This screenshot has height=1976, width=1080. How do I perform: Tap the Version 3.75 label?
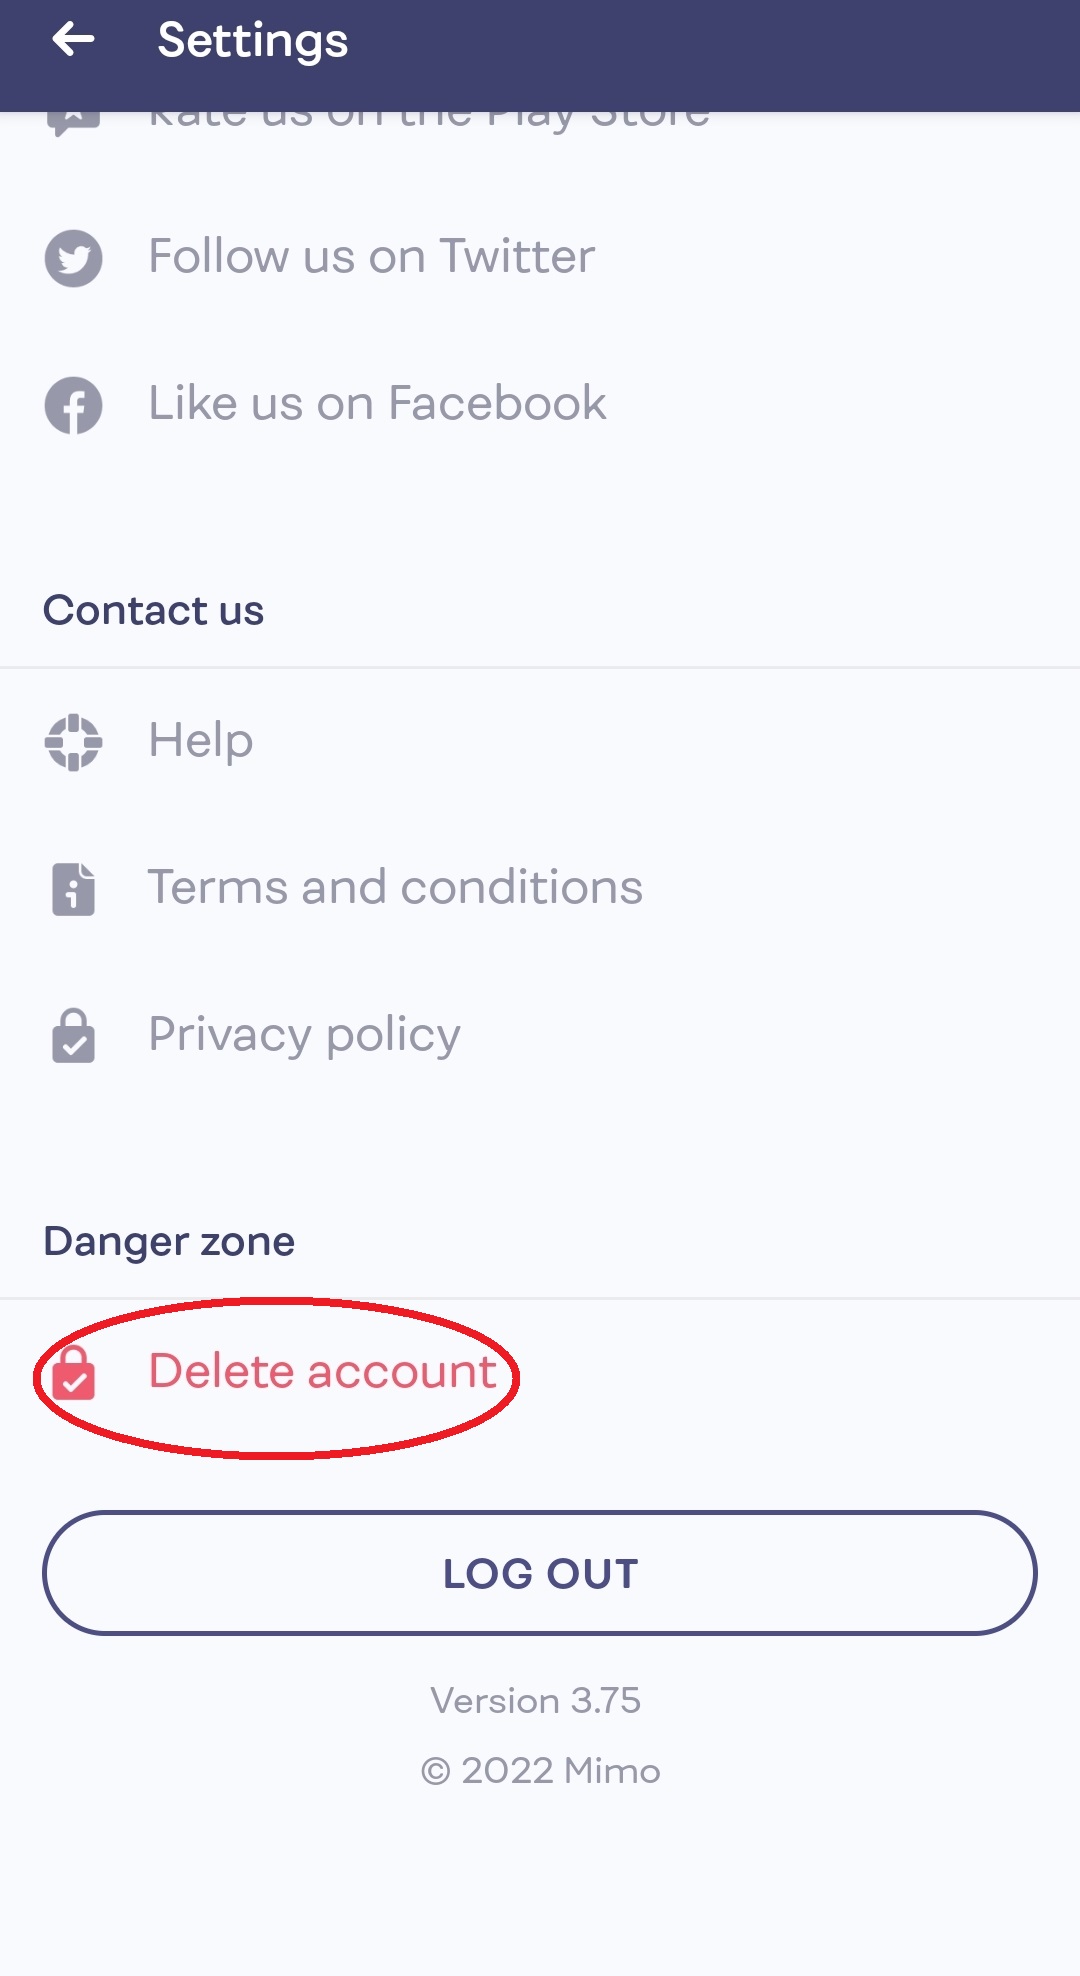point(535,1701)
